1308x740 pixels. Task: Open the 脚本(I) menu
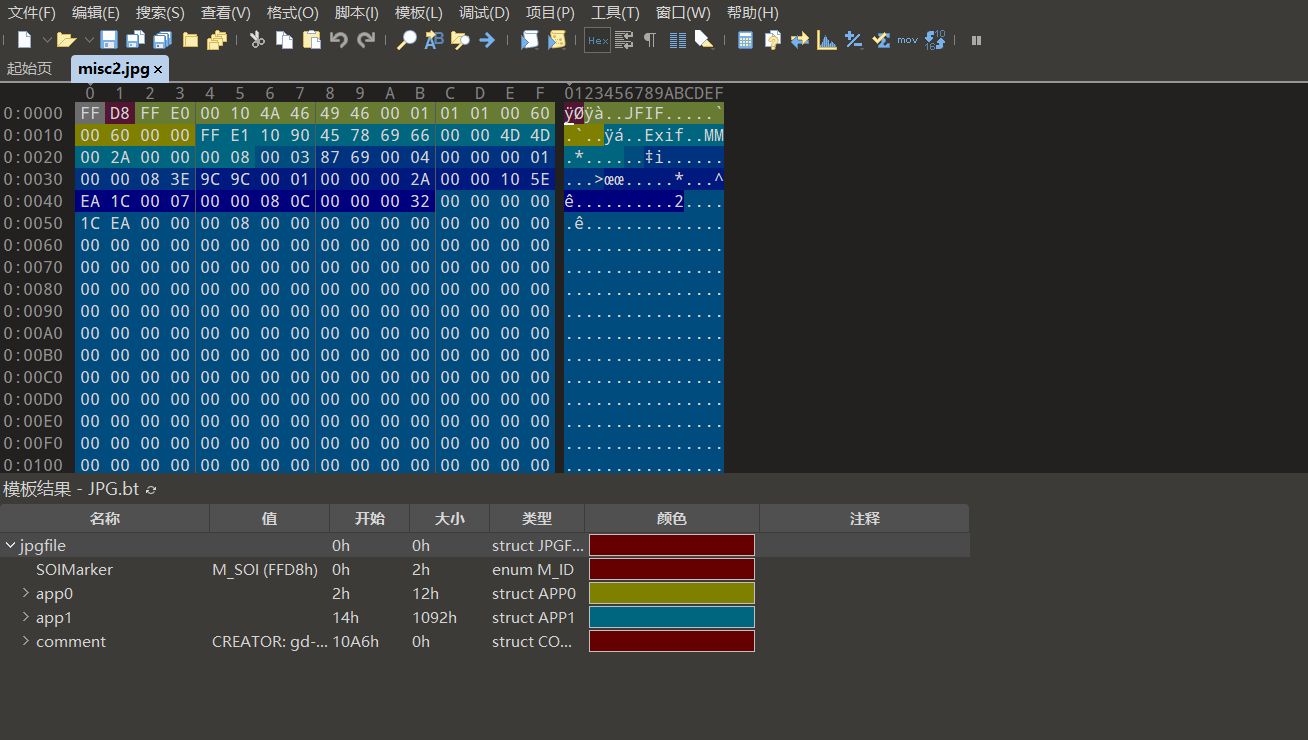pos(357,13)
